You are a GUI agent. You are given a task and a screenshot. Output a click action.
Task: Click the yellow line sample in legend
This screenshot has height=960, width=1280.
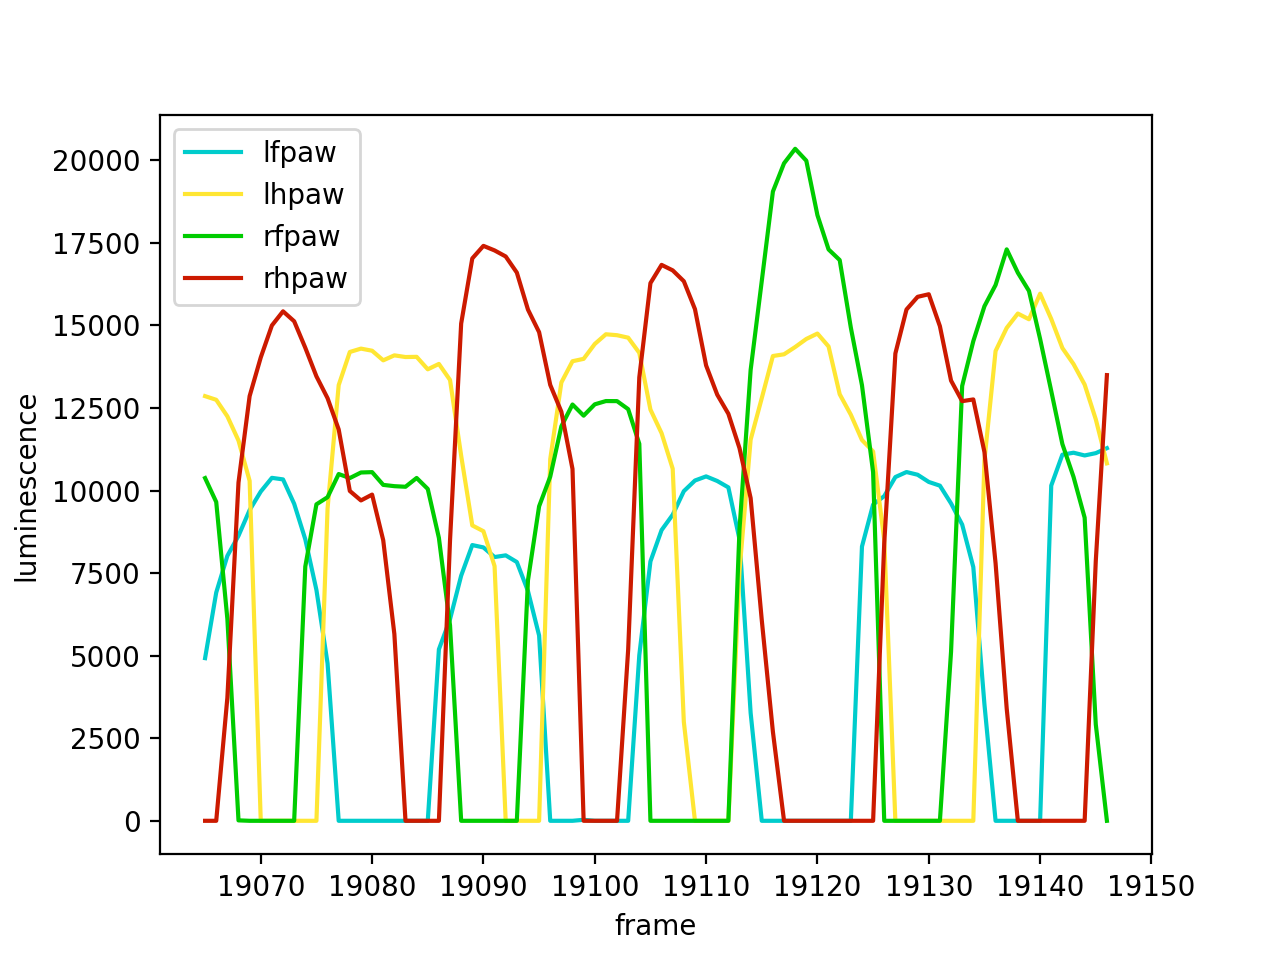(x=214, y=194)
